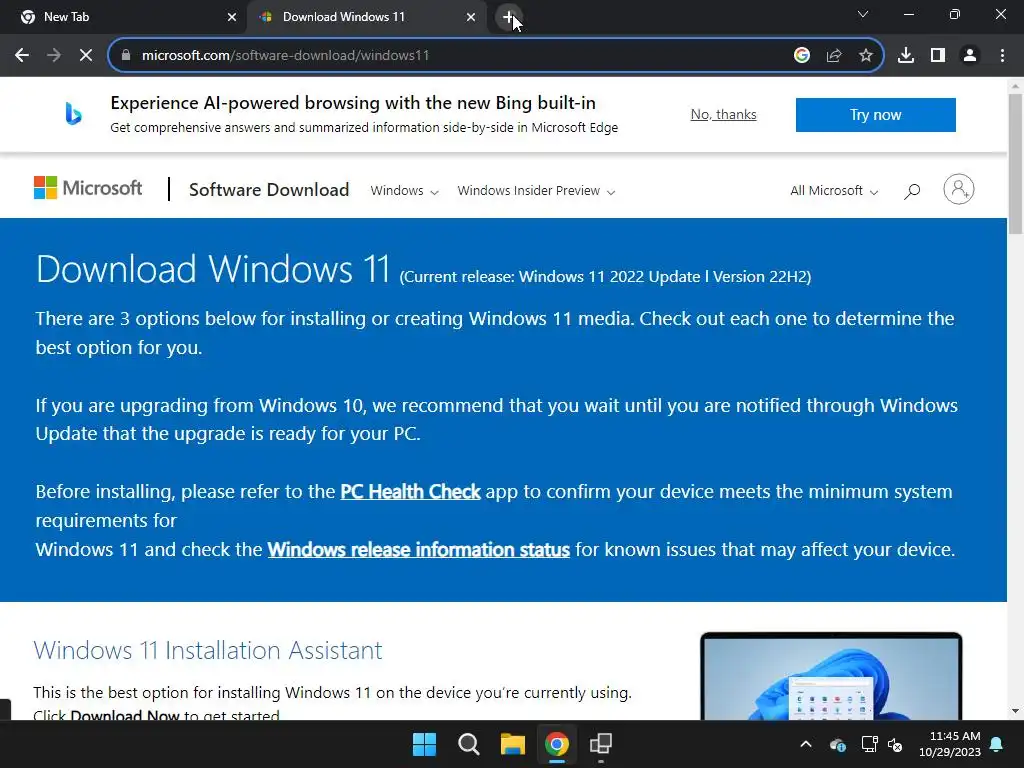Open the taskbar app next to Chrome
The image size is (1024, 768).
click(601, 744)
